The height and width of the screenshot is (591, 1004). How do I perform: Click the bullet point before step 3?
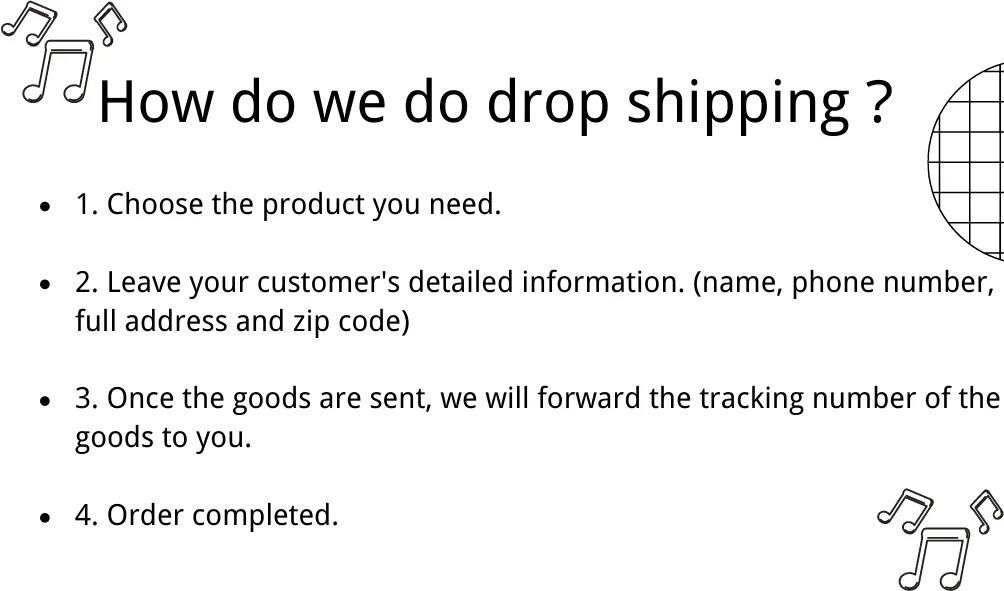pos(45,401)
